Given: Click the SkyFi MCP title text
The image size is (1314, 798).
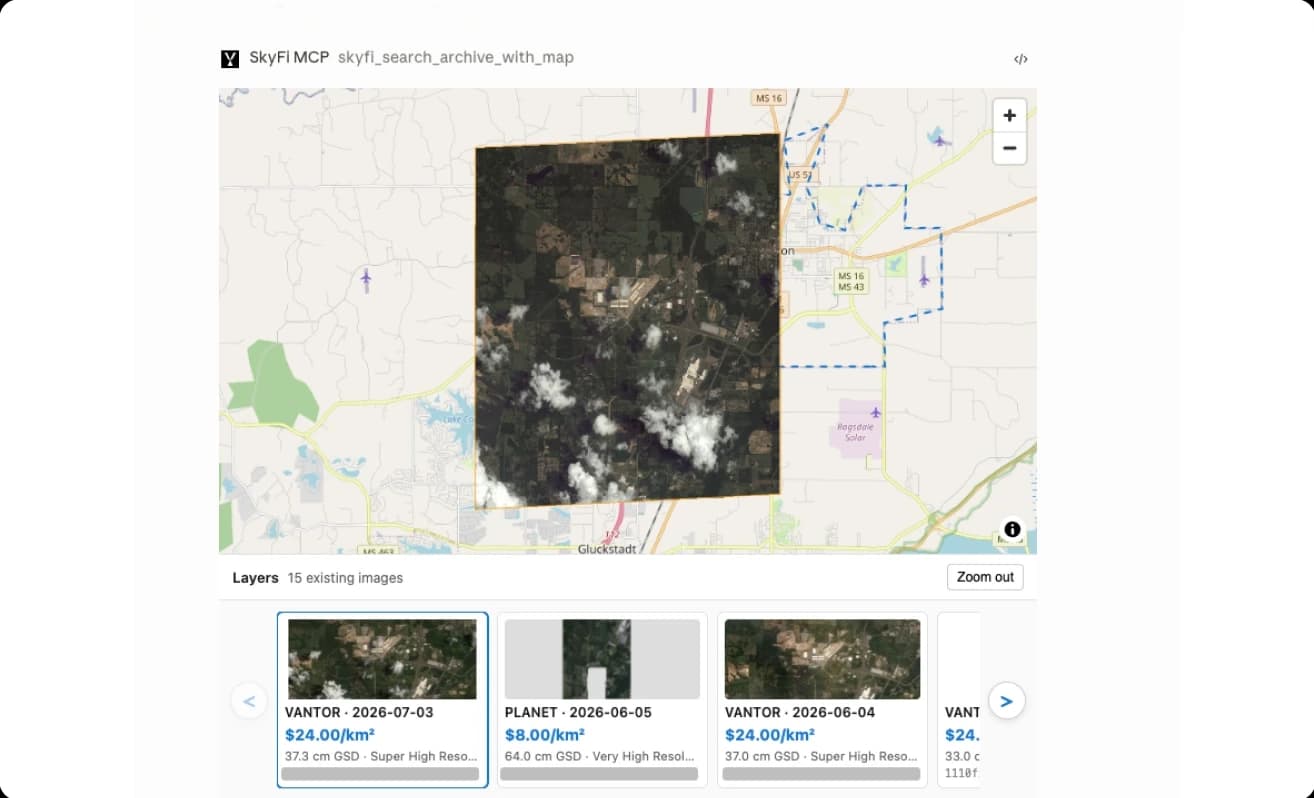Looking at the screenshot, I should click(x=289, y=57).
